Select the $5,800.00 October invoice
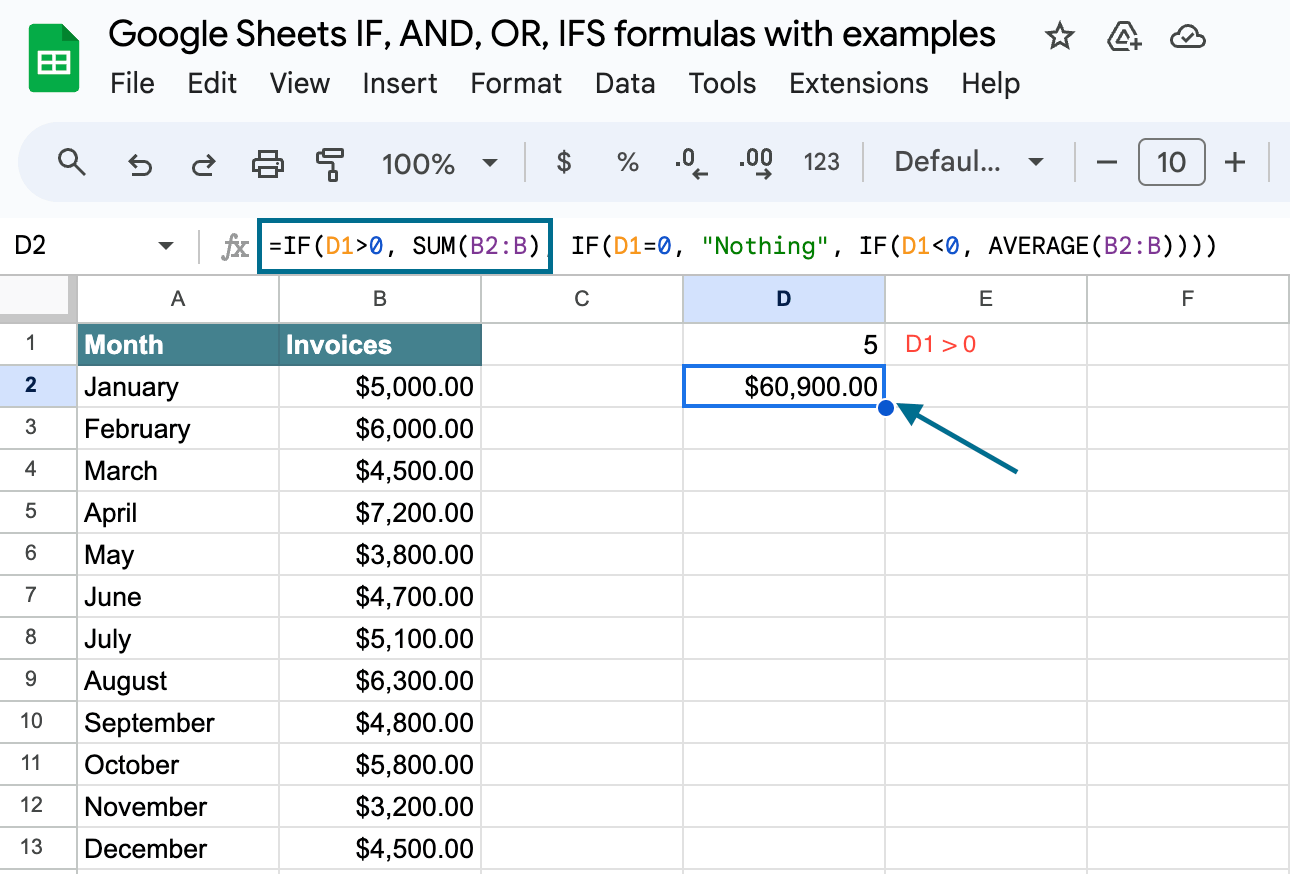This screenshot has width=1290, height=874. click(x=380, y=764)
